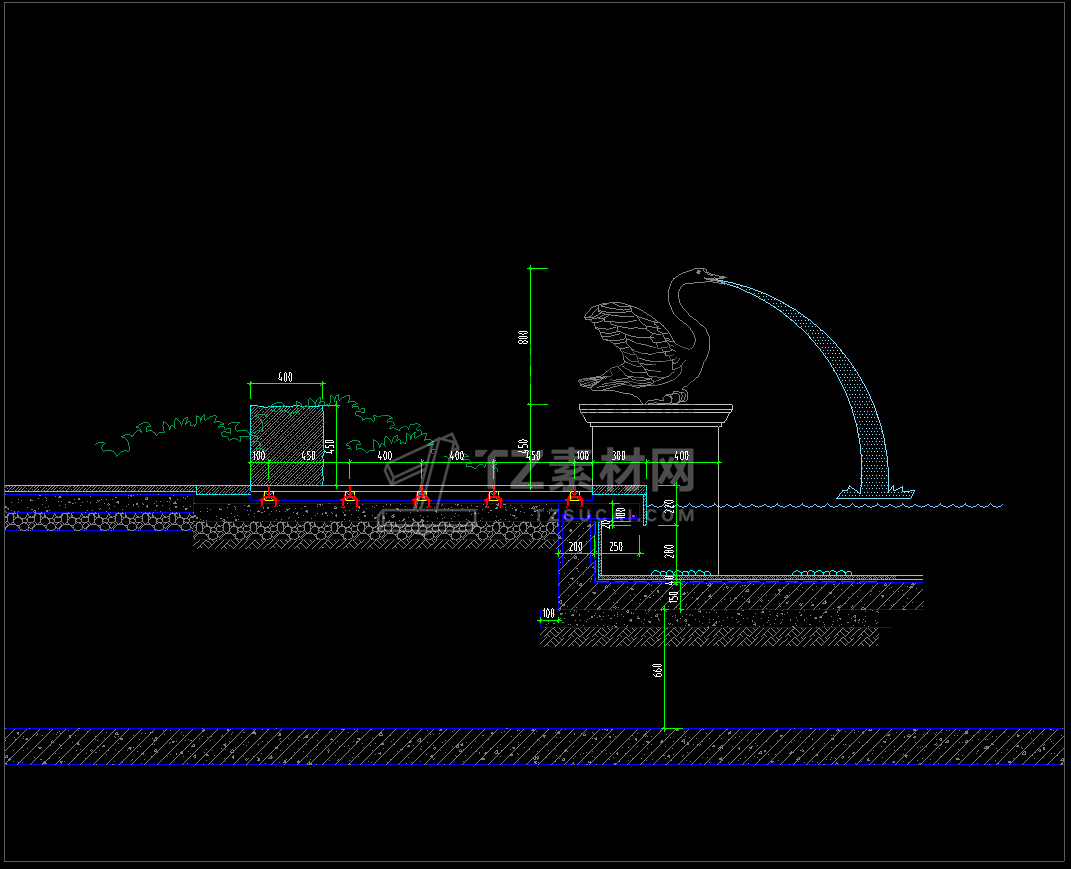Select the pedestal column under the swan
Image resolution: width=1071 pixels, height=869 pixels.
[656, 500]
